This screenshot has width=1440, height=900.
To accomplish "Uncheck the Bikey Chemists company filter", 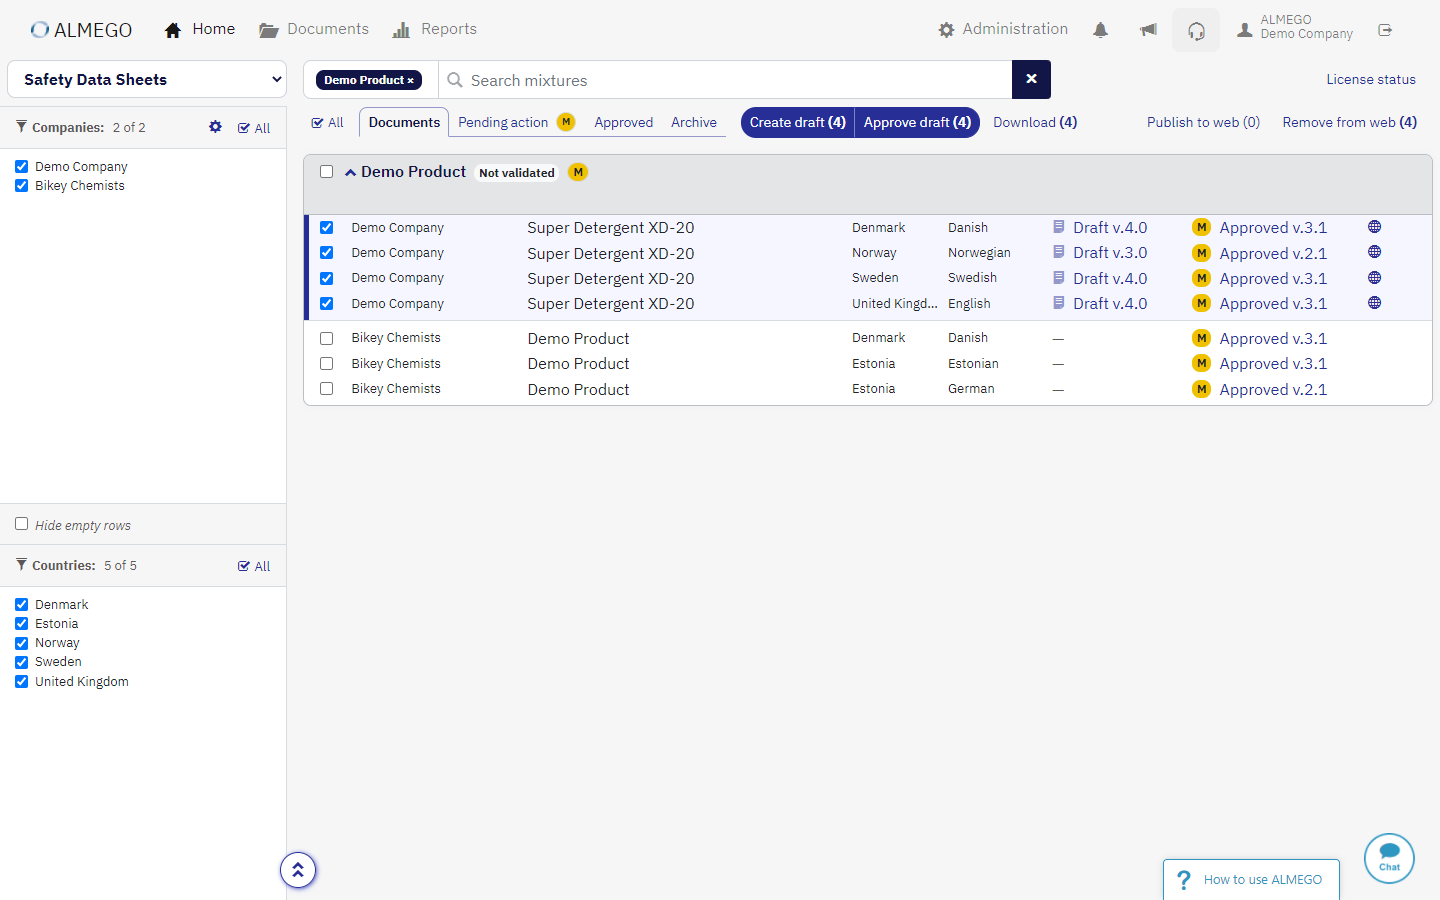I will pyautogui.click(x=21, y=186).
